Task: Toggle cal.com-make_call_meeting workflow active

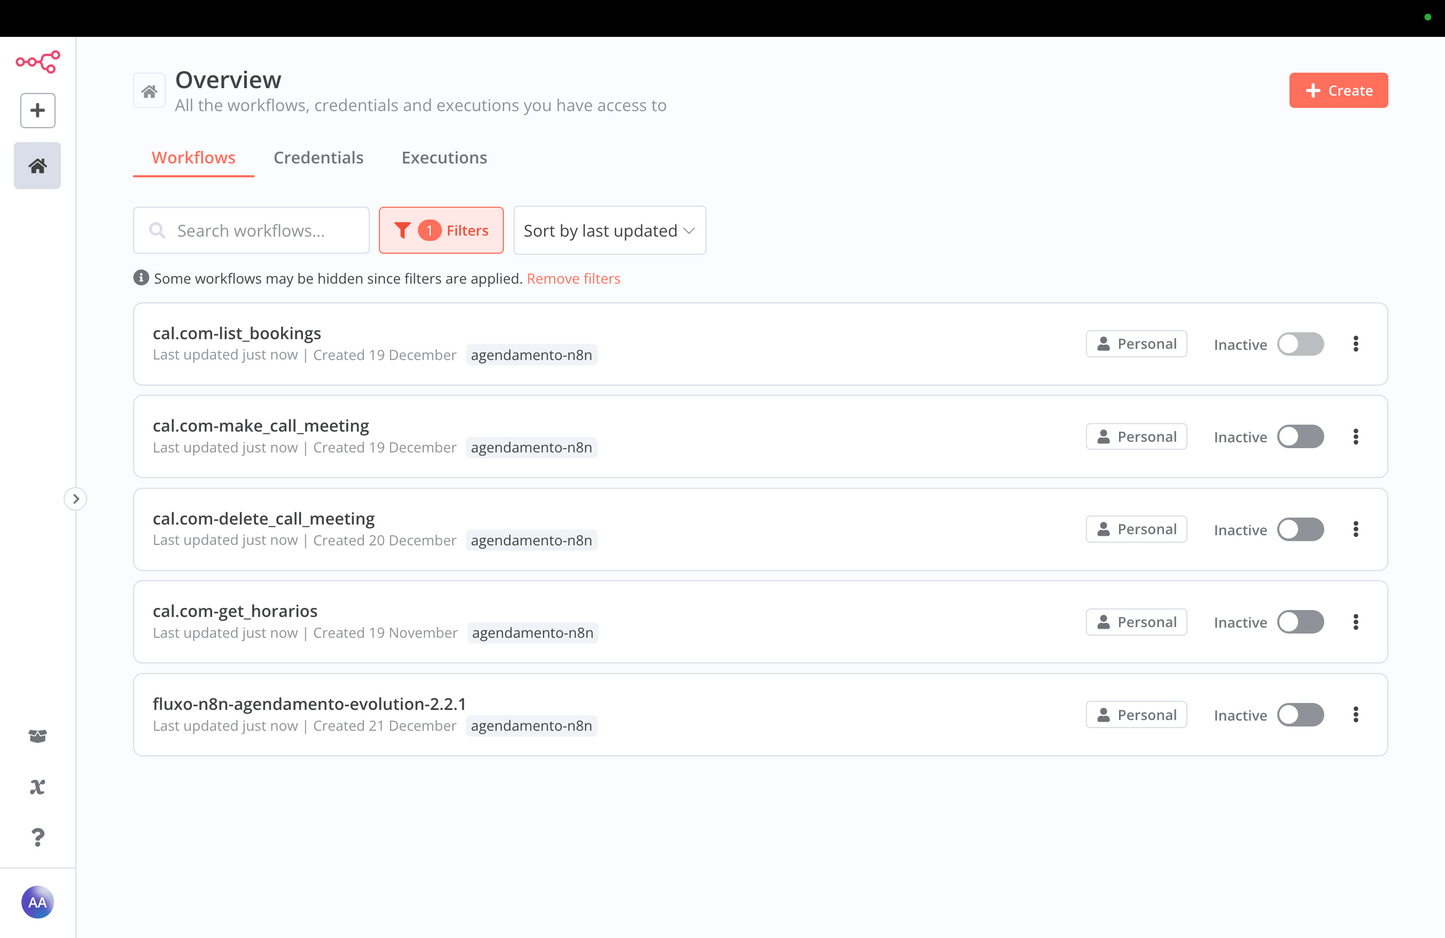Action: point(1300,437)
